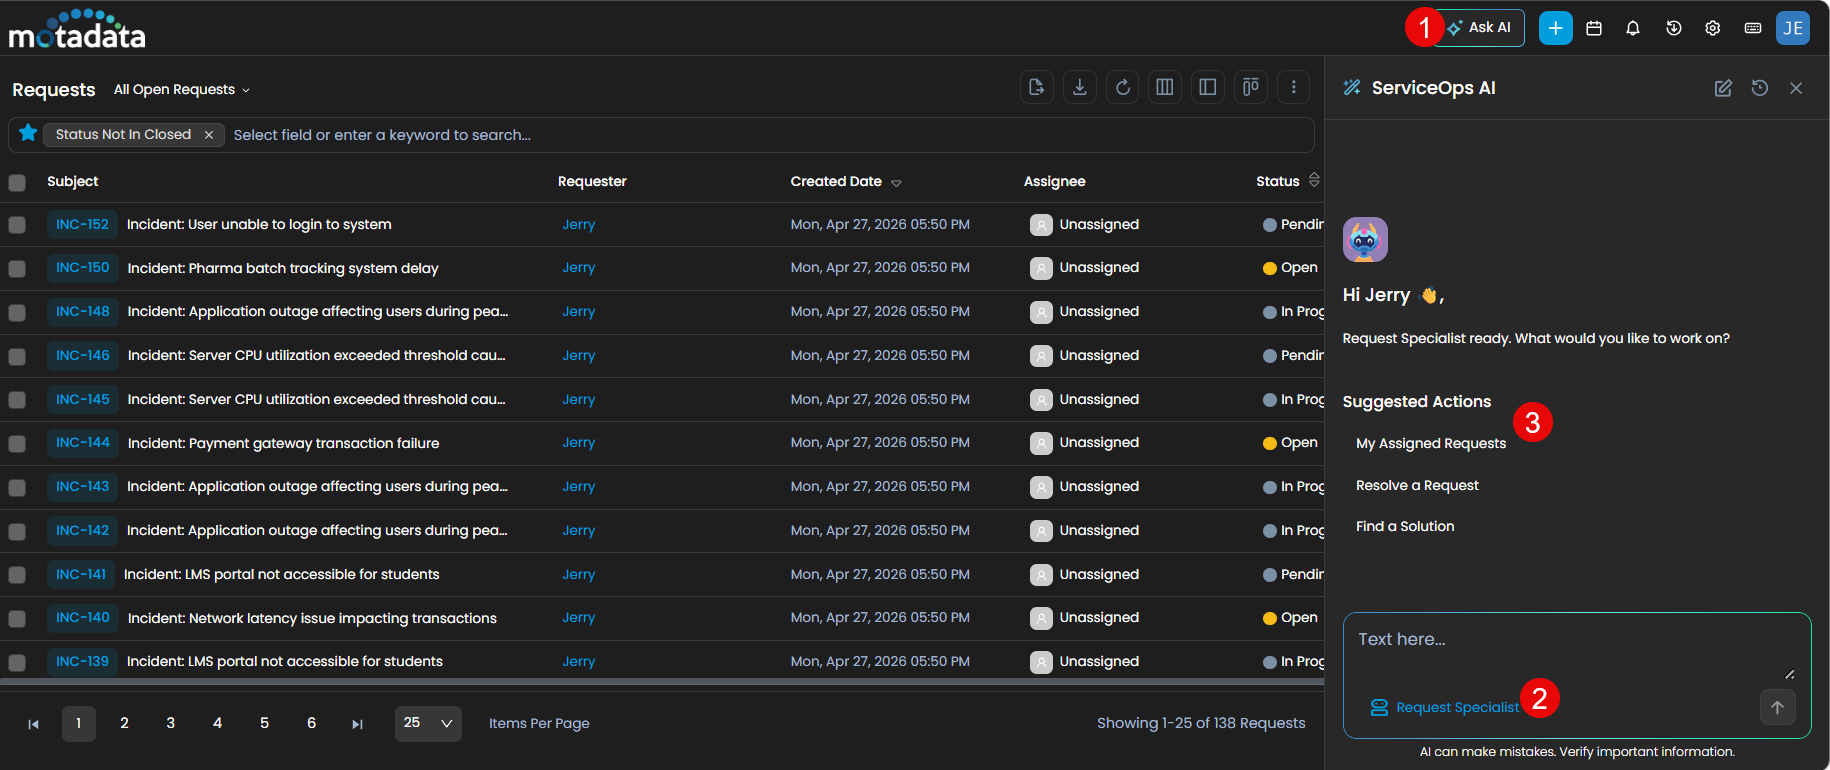The image size is (1830, 770).
Task: Open the notifications bell
Action: tap(1633, 28)
